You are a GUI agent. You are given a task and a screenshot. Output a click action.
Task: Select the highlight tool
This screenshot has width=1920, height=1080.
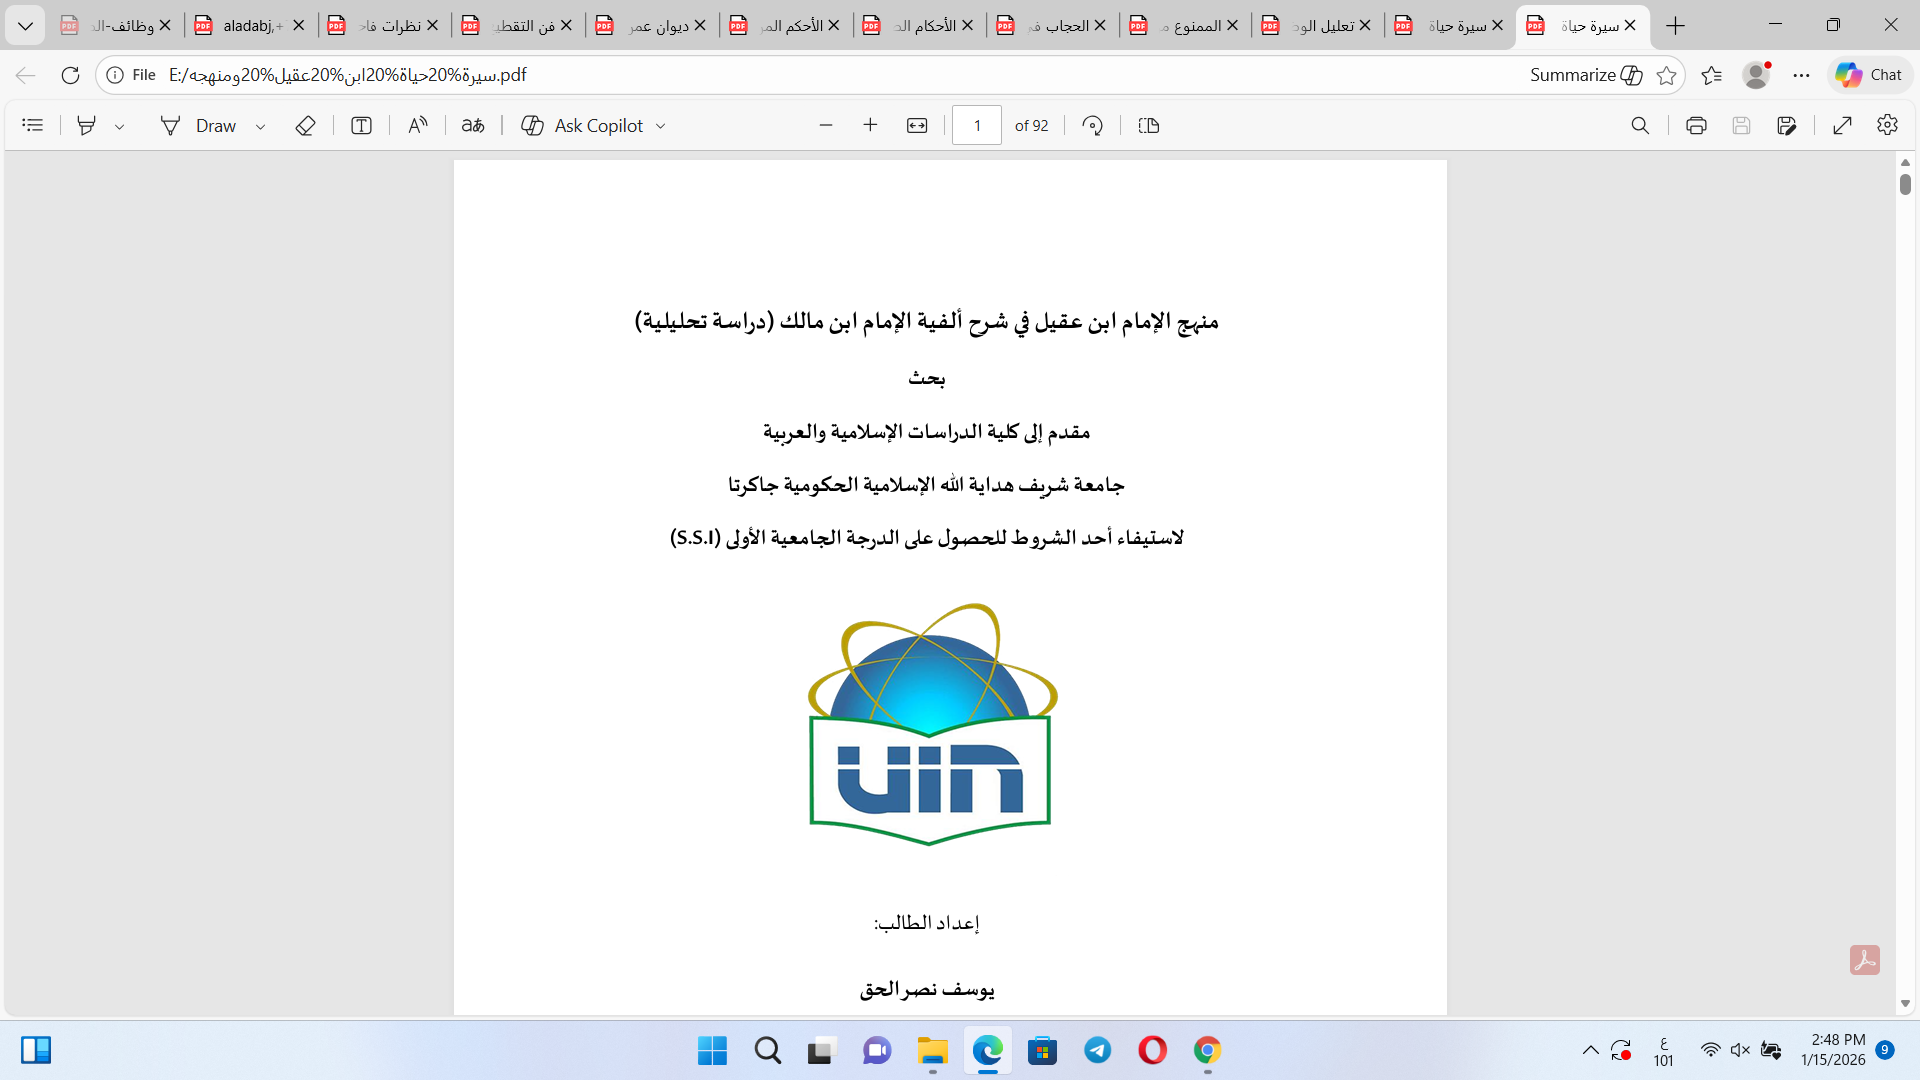(x=87, y=125)
